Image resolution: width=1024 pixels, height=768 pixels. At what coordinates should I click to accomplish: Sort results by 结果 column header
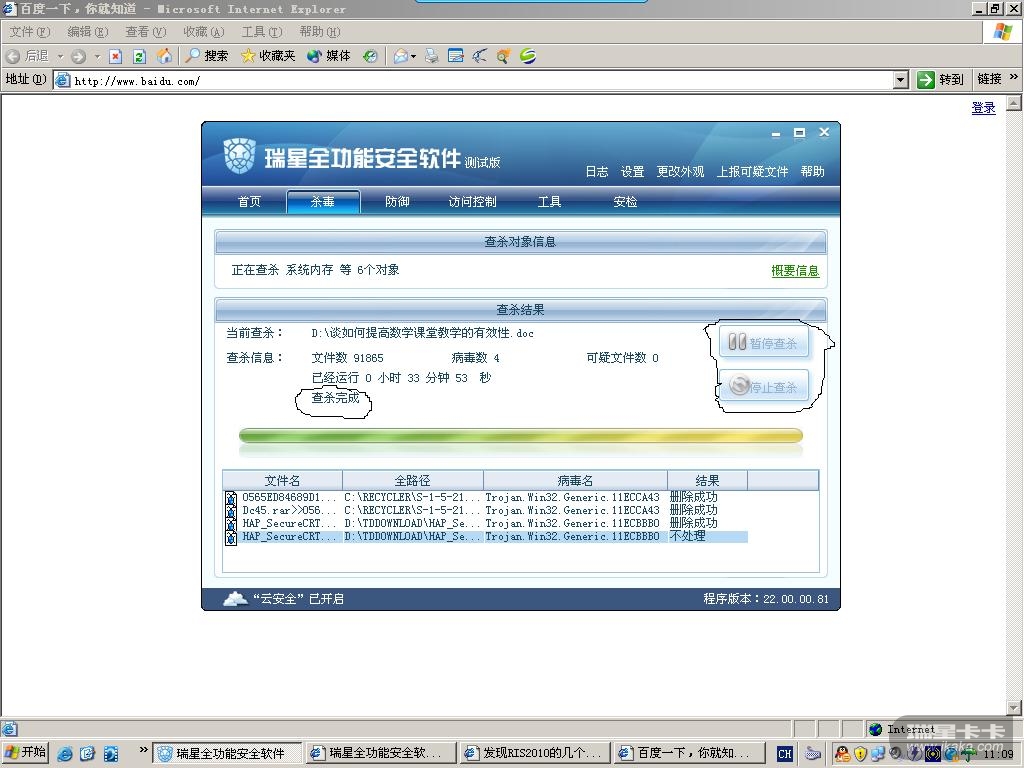[x=707, y=481]
